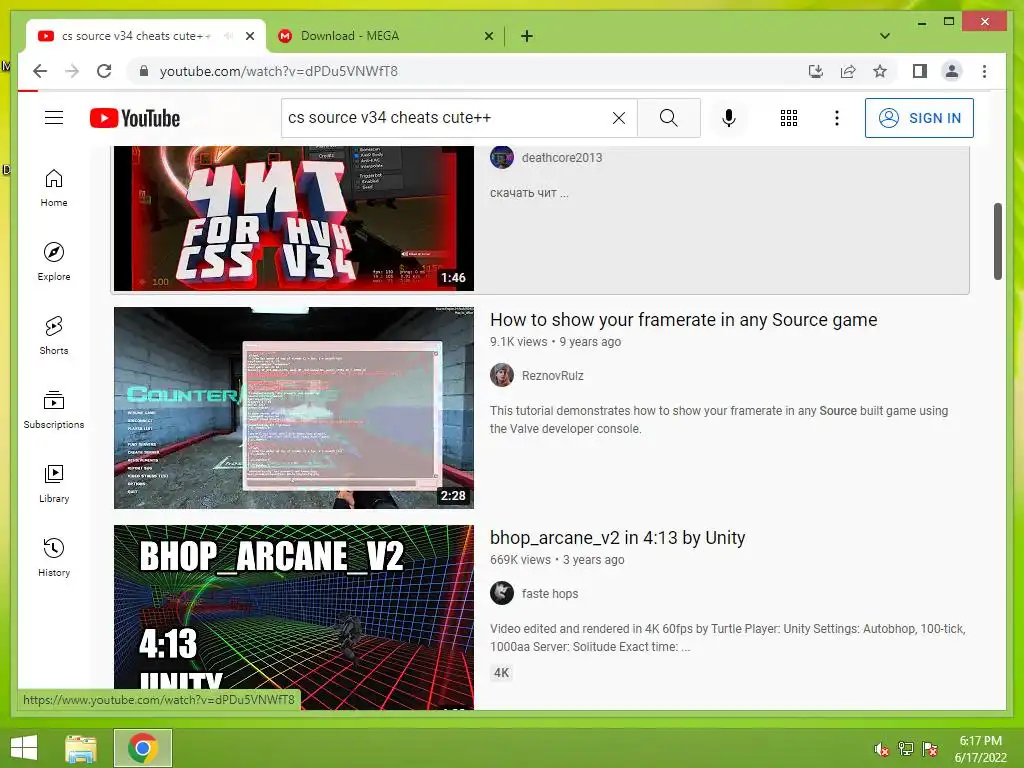Open Home in YouTube sidebar
This screenshot has height=768, width=1024.
click(x=54, y=188)
